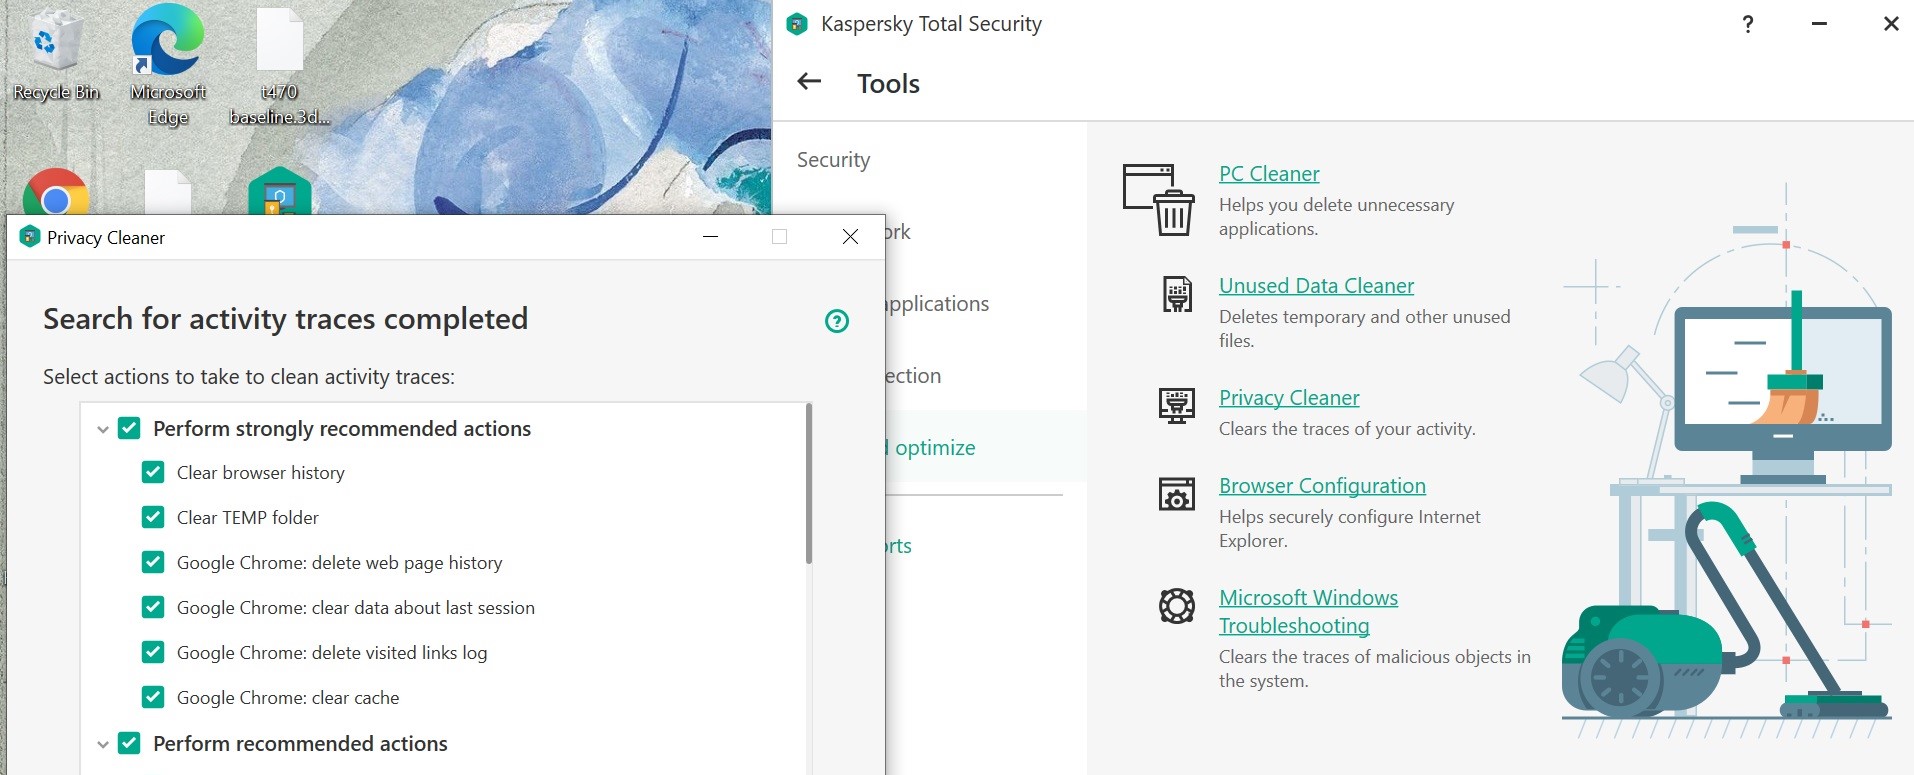The height and width of the screenshot is (775, 1914).
Task: Select the t470 baseline.3d file icon
Action: [x=279, y=67]
